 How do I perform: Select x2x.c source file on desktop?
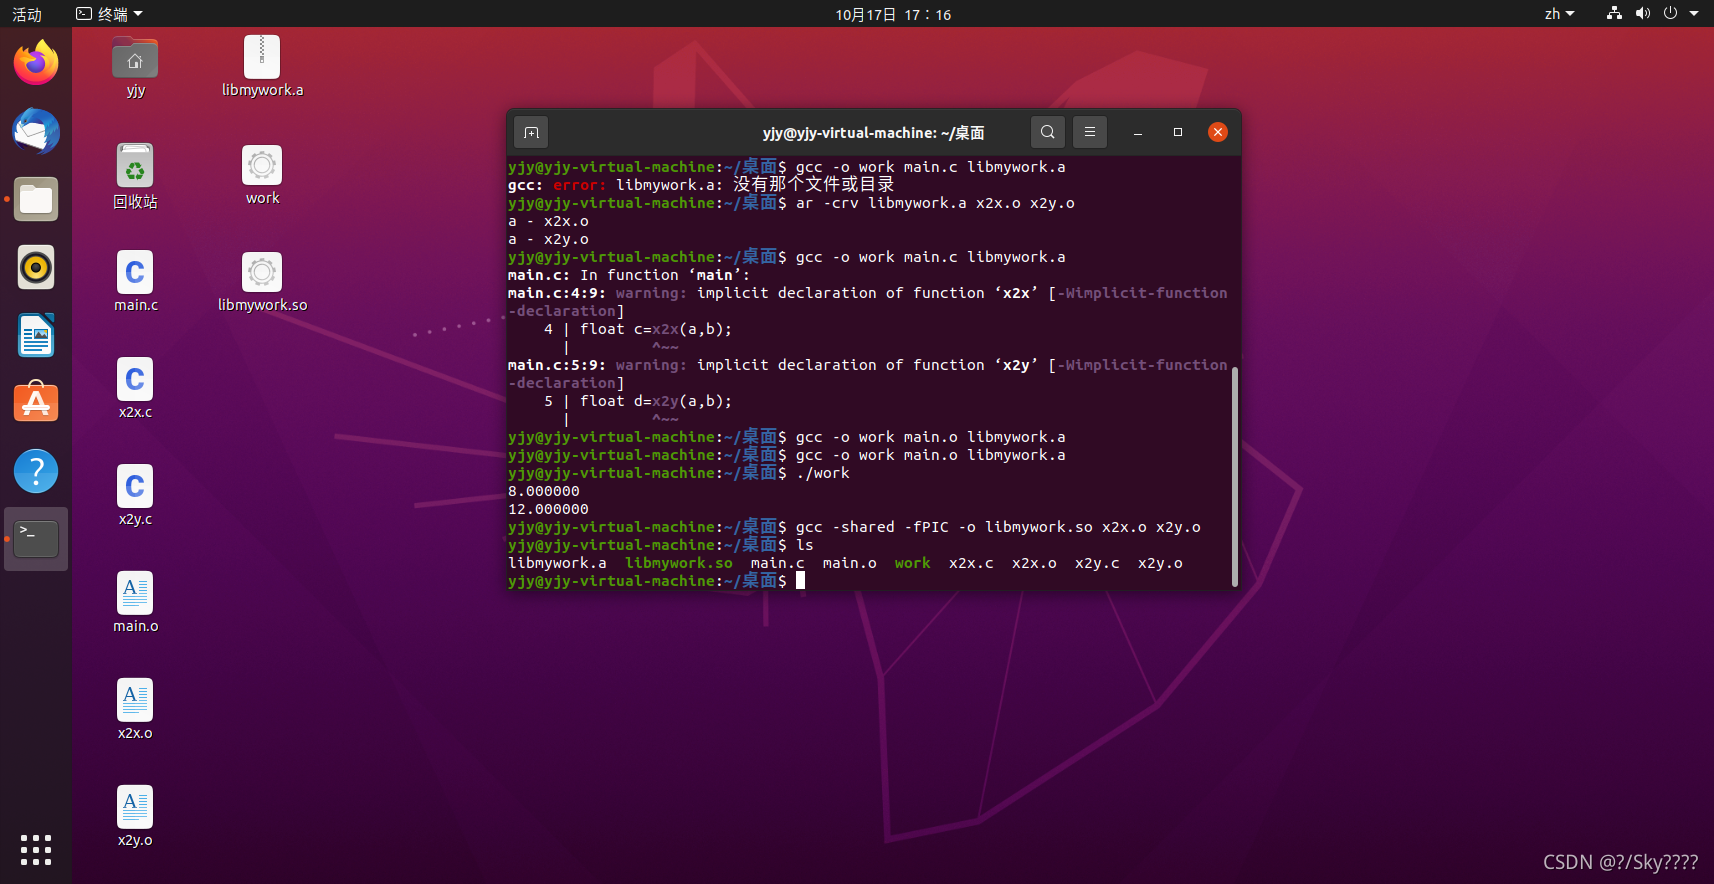click(x=135, y=388)
